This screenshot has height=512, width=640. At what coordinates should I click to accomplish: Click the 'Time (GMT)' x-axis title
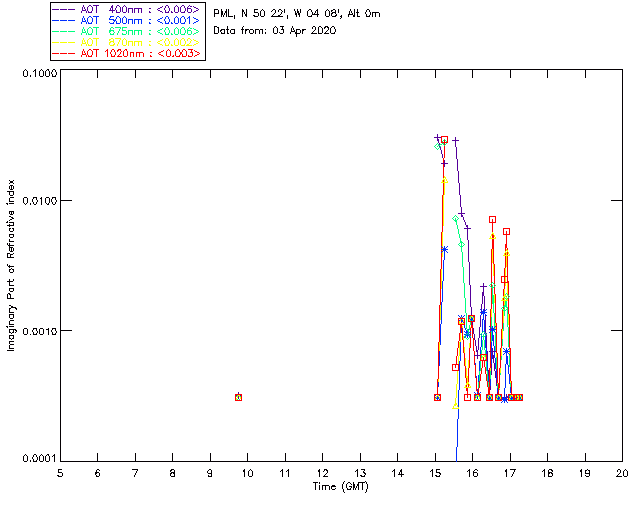pyautogui.click(x=341, y=486)
